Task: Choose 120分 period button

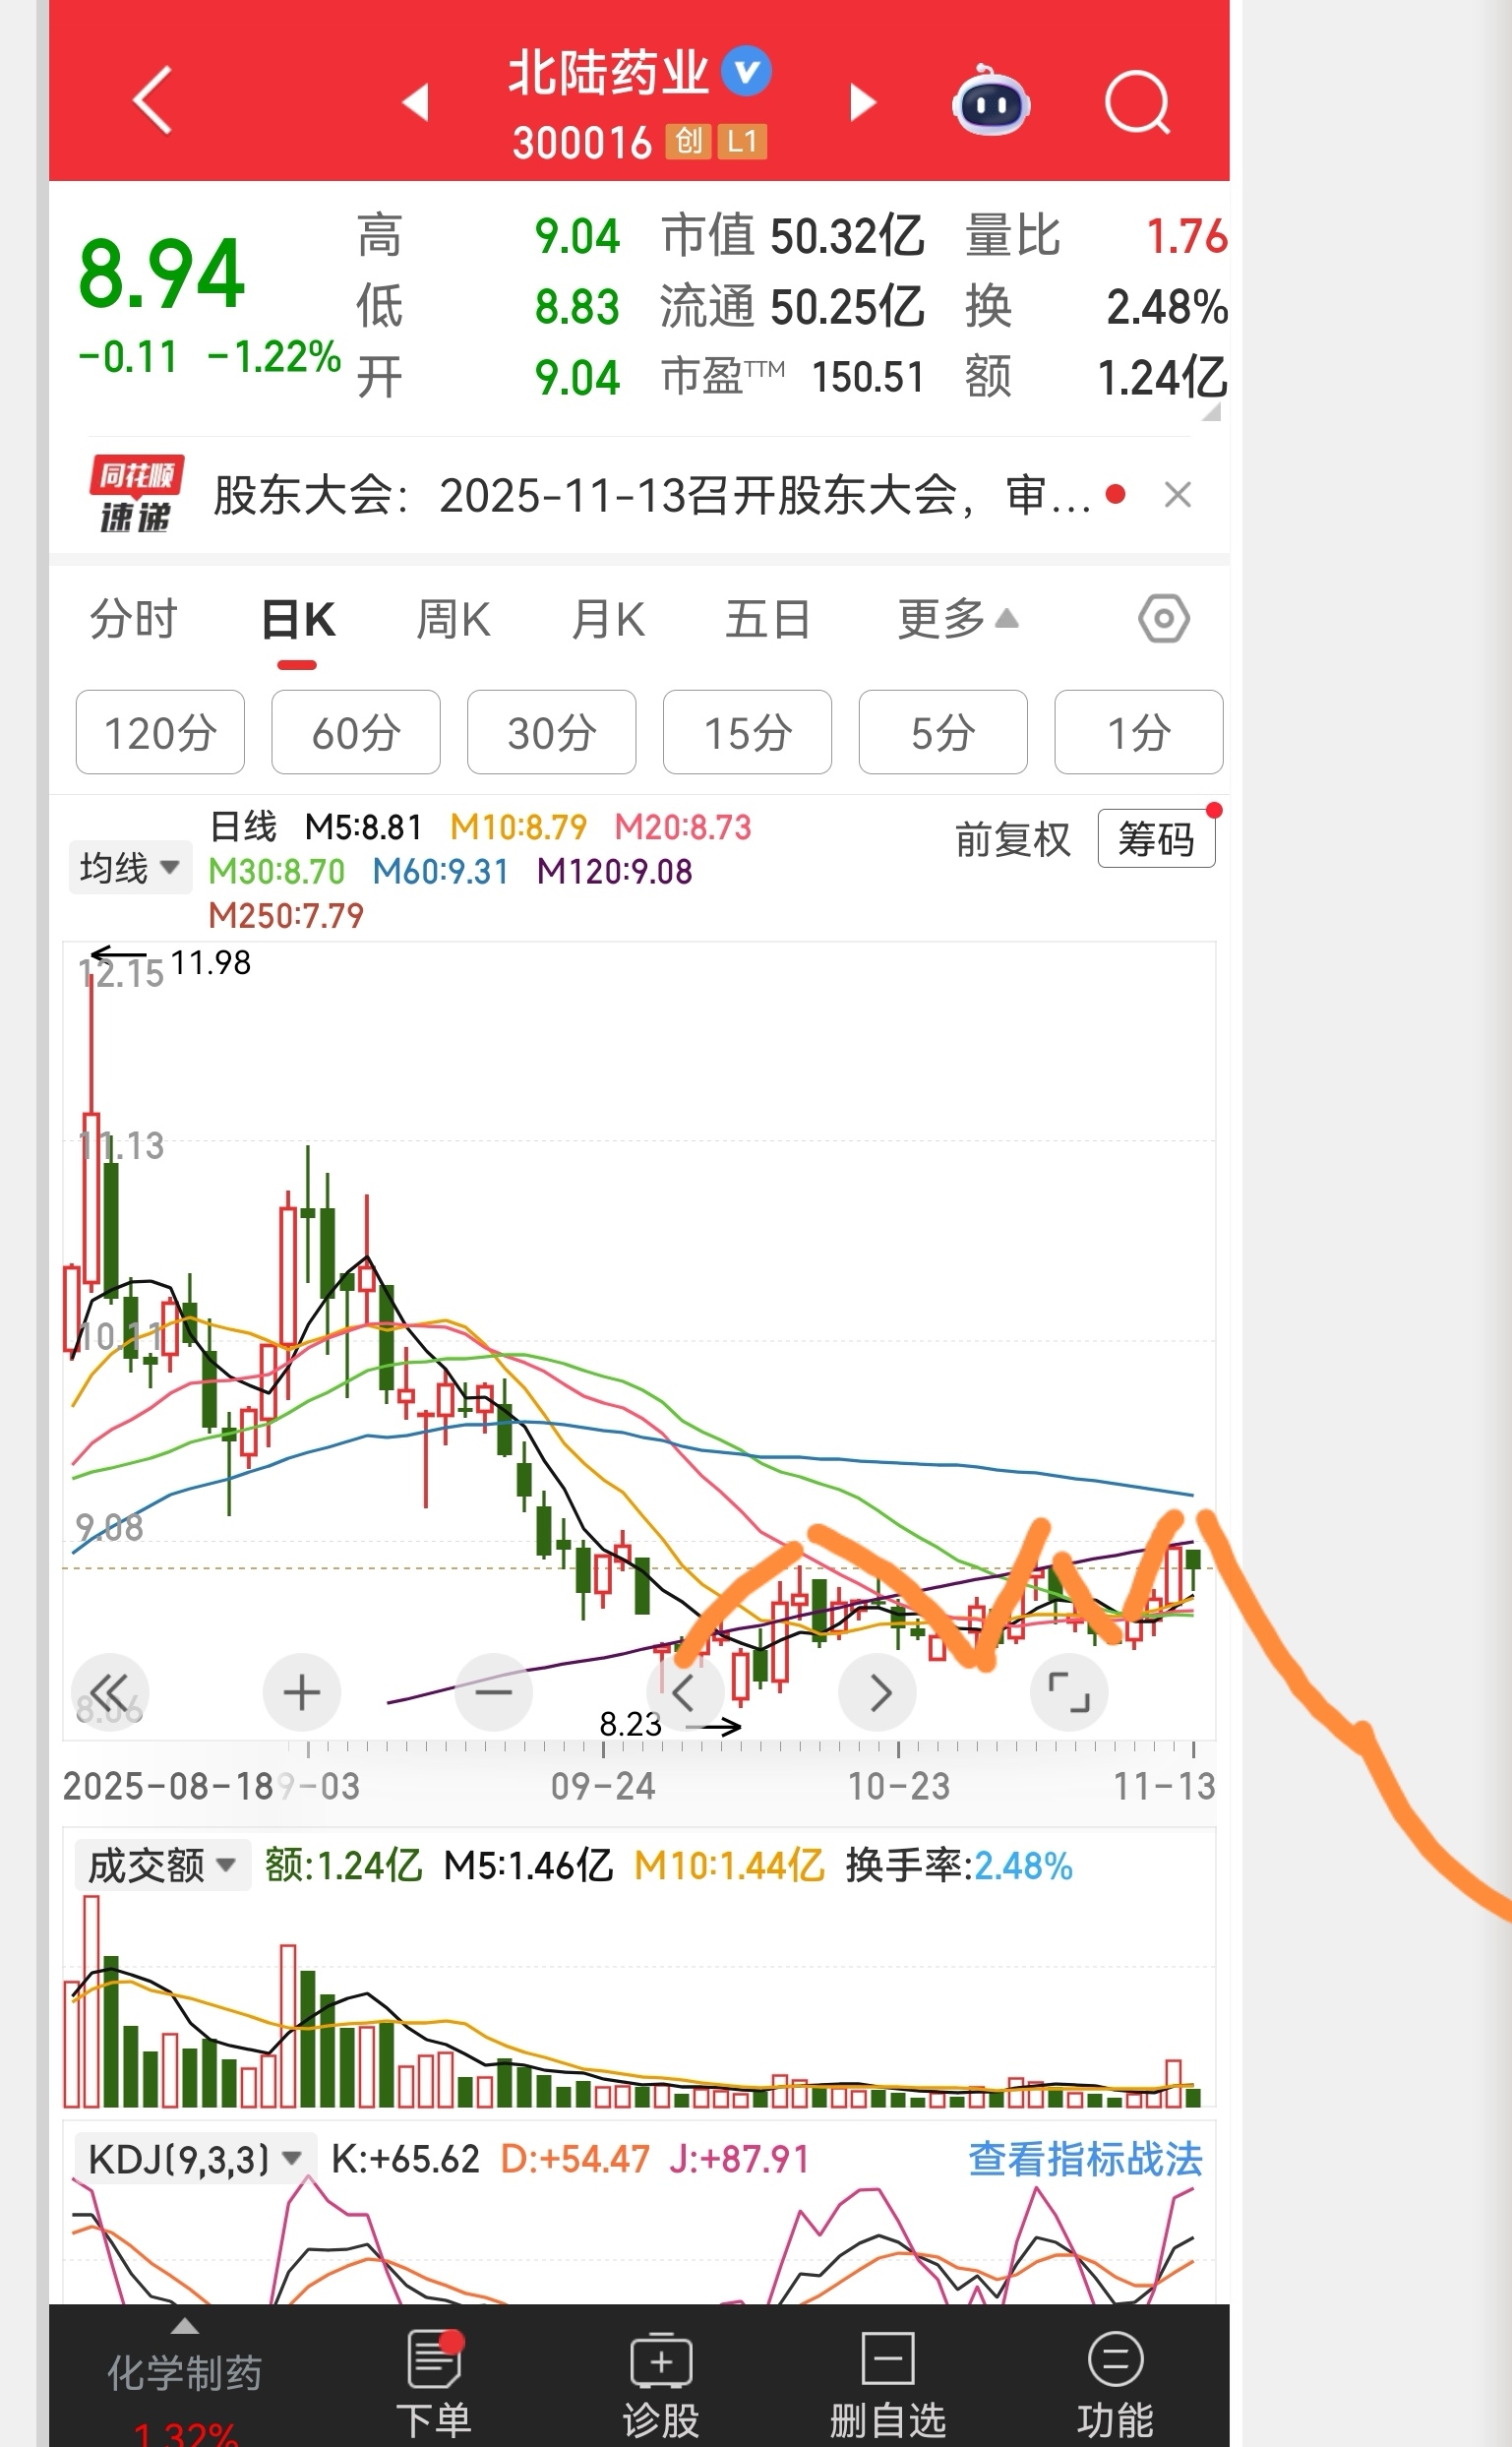Action: click(x=160, y=732)
